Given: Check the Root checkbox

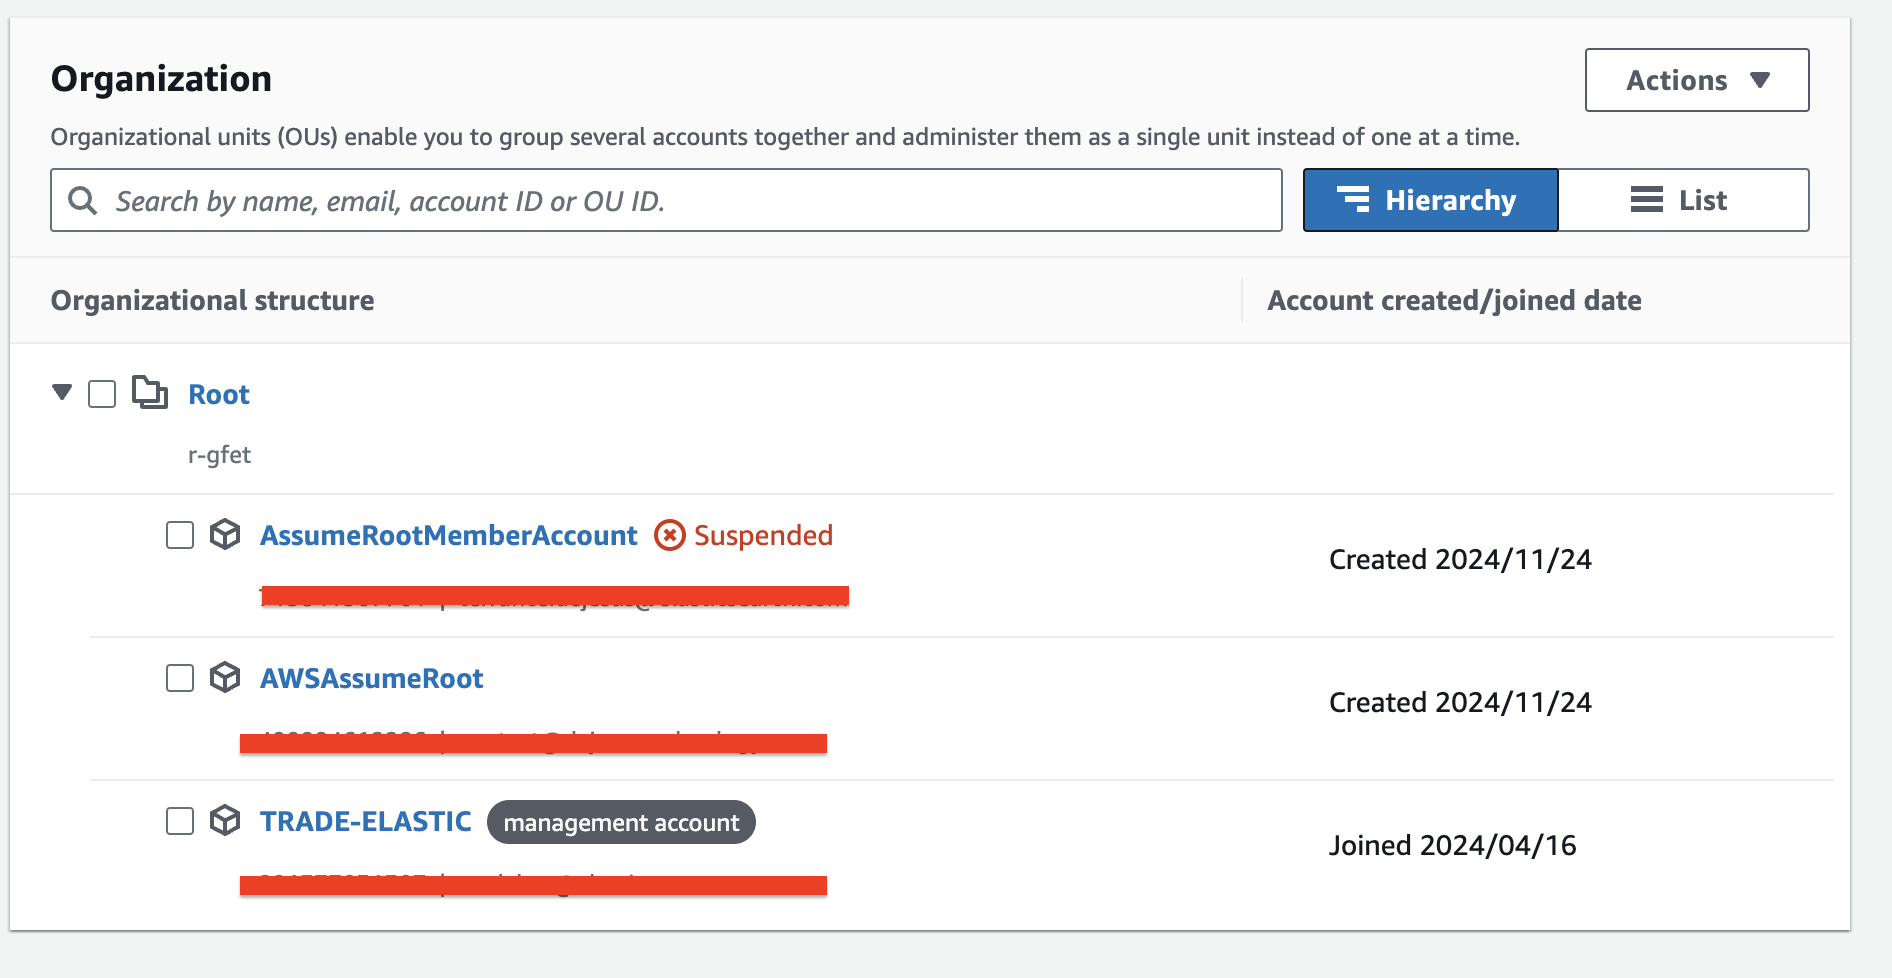Looking at the screenshot, I should click(x=102, y=394).
